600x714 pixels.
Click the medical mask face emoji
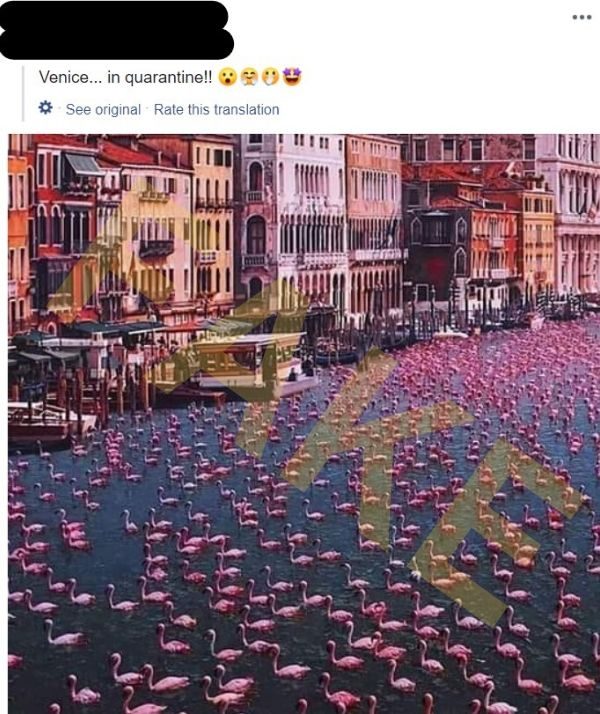point(270,77)
